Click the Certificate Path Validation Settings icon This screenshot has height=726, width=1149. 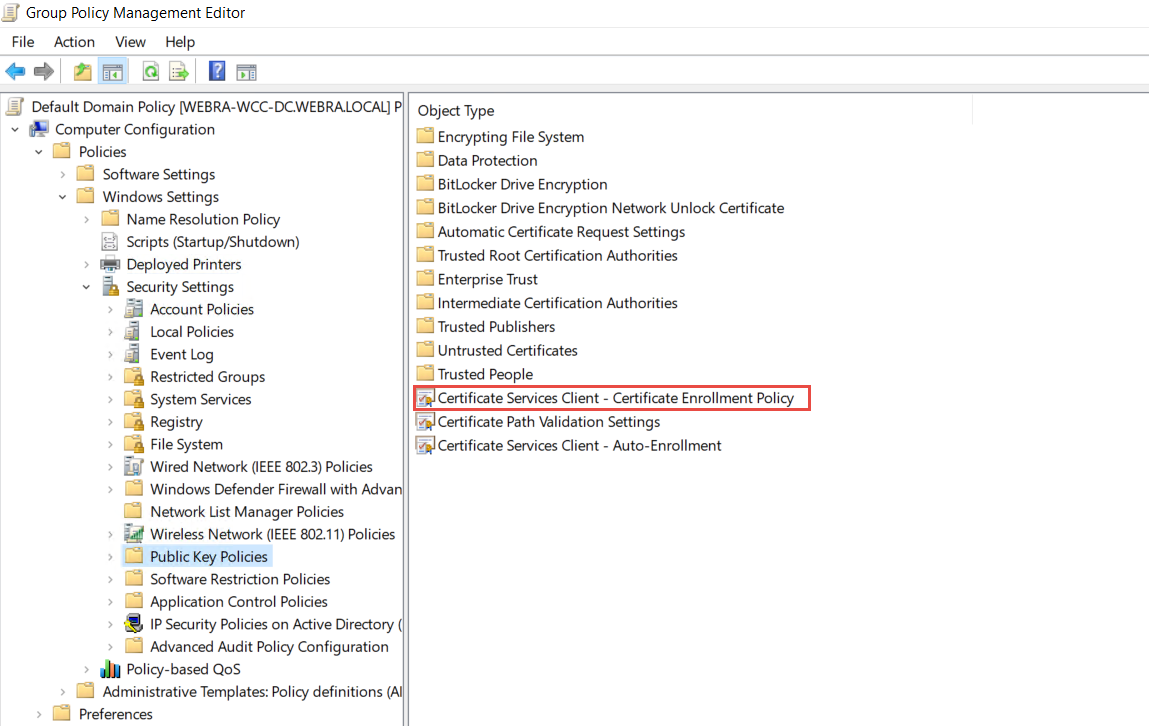(425, 422)
